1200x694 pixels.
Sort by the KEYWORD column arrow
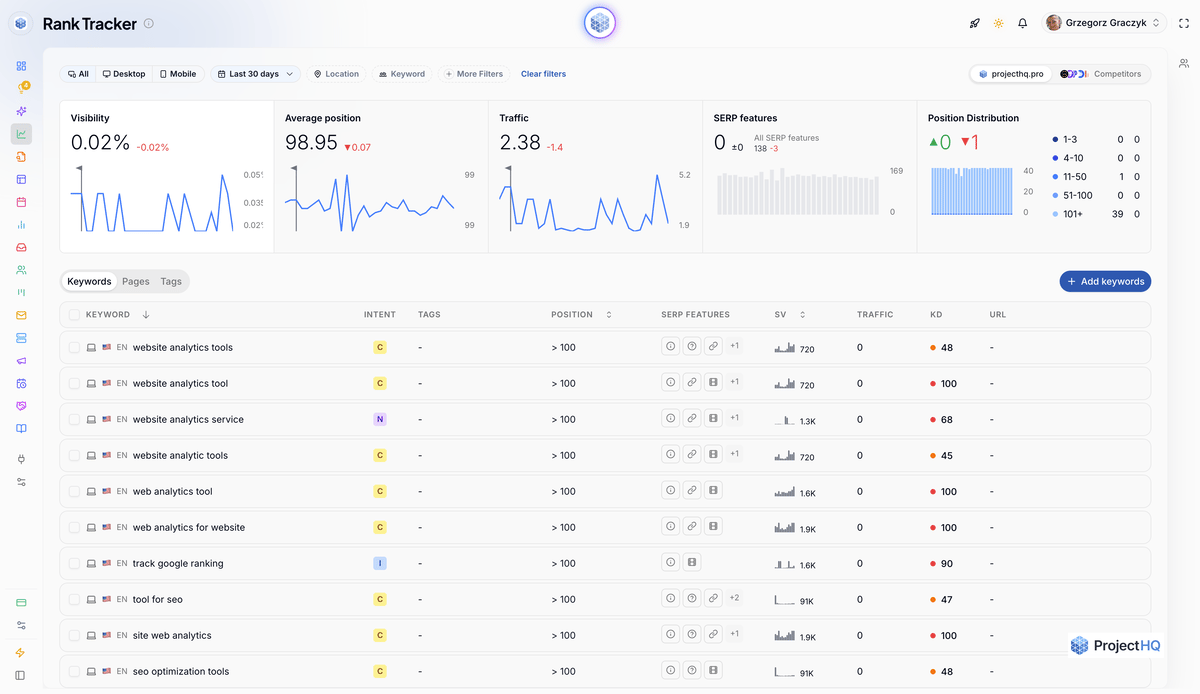pos(146,315)
